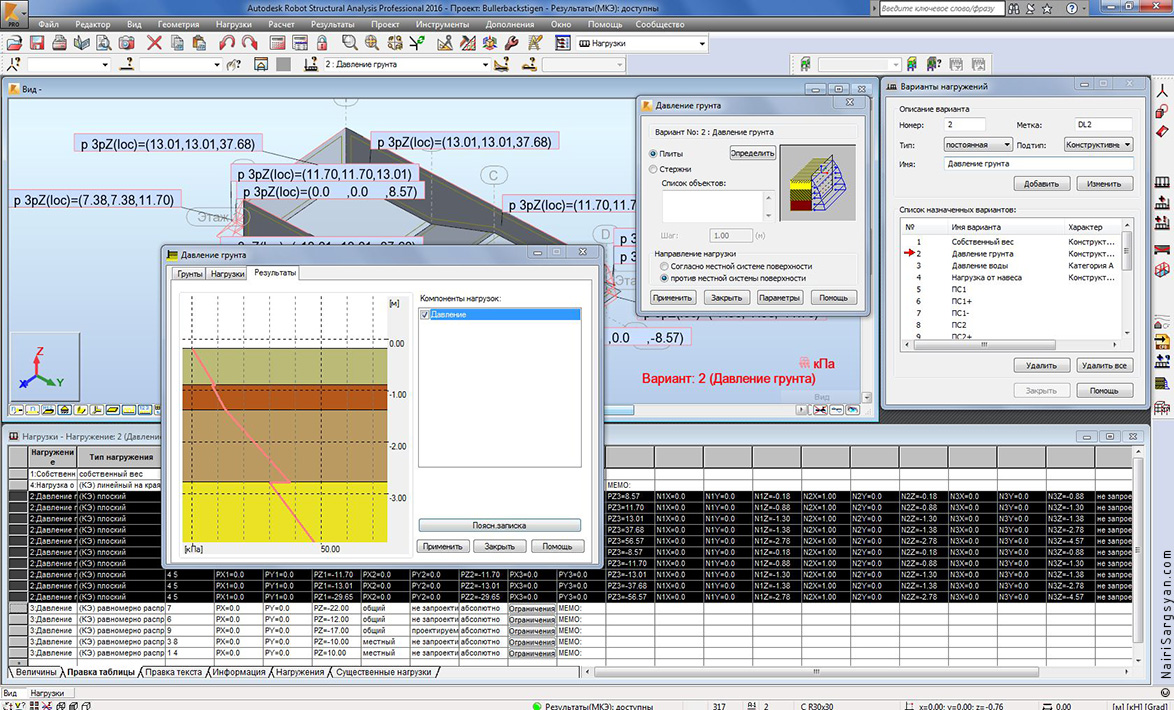Expand the help menu arrow in title bar

pos(1085,9)
